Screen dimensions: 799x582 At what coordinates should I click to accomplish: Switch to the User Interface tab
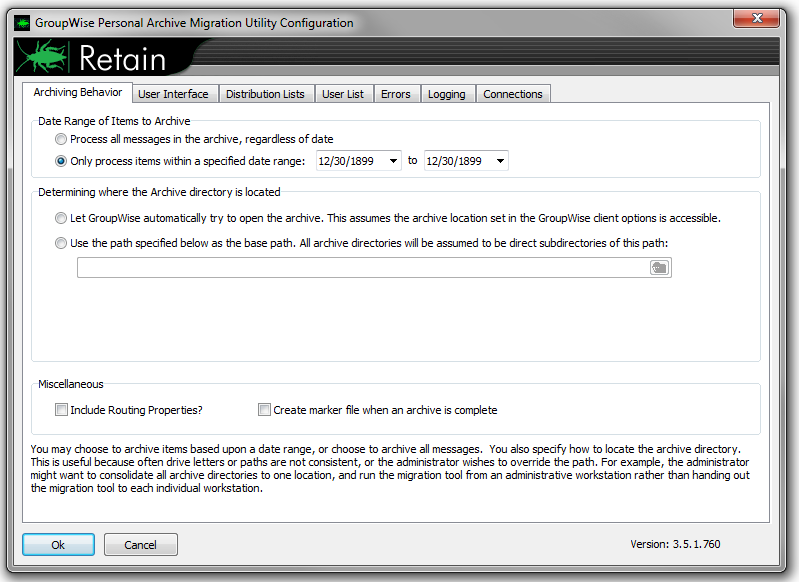tap(173, 94)
